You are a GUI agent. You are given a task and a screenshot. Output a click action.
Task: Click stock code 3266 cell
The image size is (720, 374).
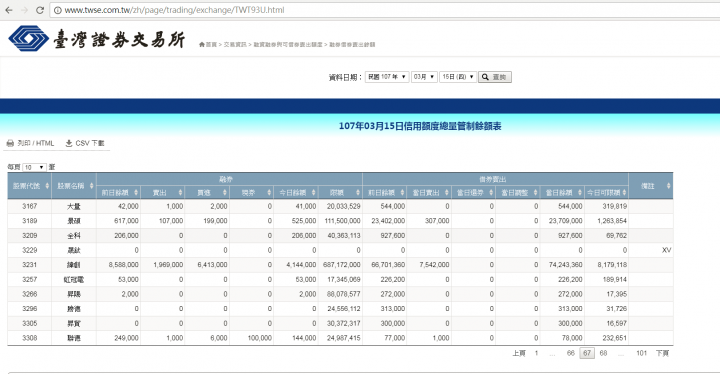[x=29, y=294]
